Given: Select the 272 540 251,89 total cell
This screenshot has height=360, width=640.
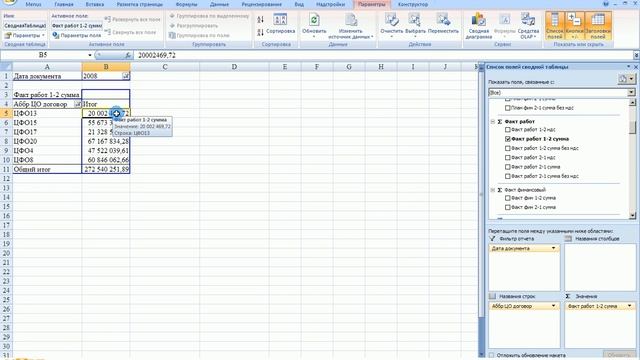Looking at the screenshot, I should click(x=106, y=169).
